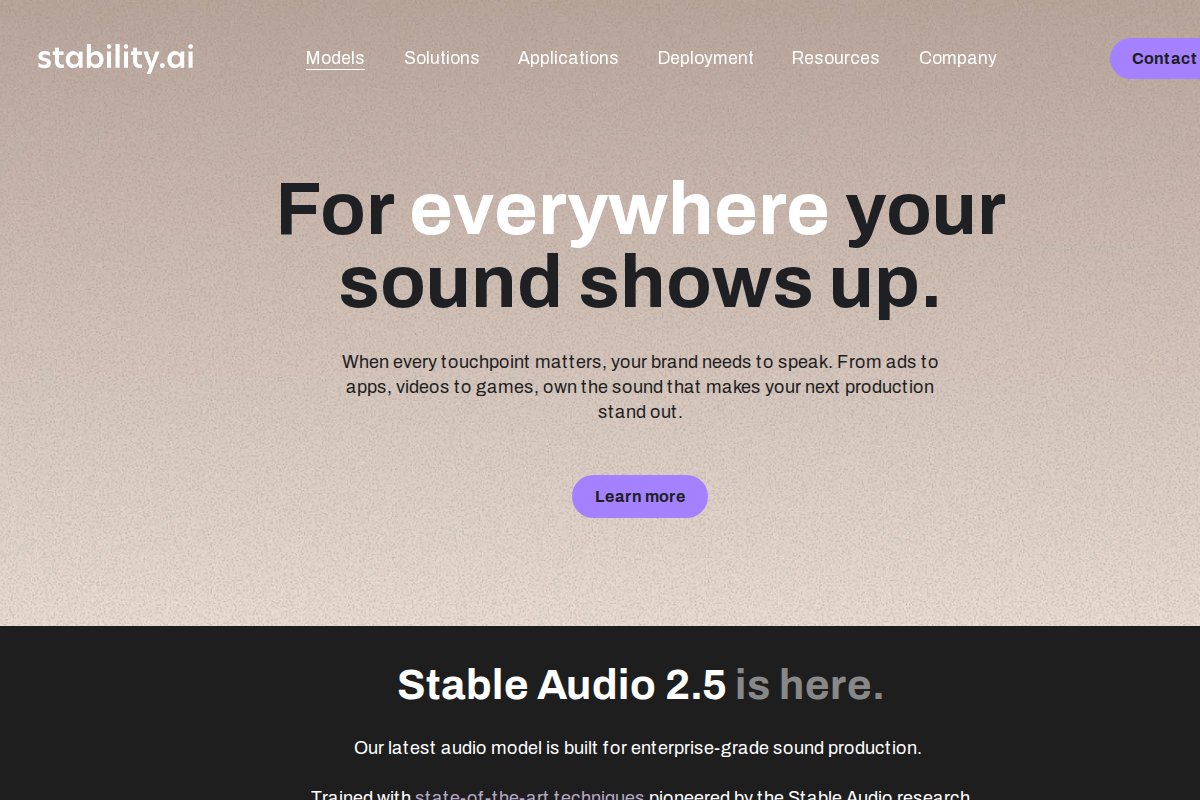Click the "stand out." line of hero text
Screen dimensions: 1200x800
click(640, 411)
